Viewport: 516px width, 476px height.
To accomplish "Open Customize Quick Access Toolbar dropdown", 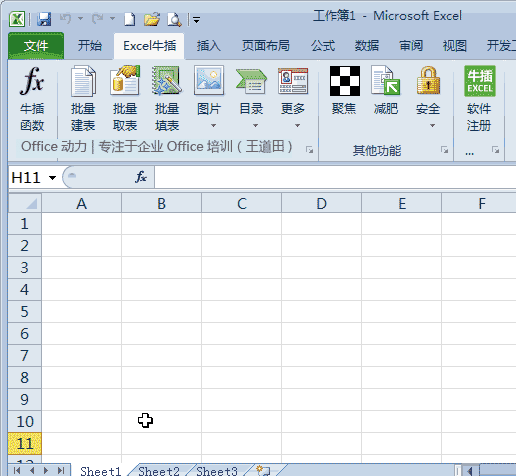I will (197, 20).
